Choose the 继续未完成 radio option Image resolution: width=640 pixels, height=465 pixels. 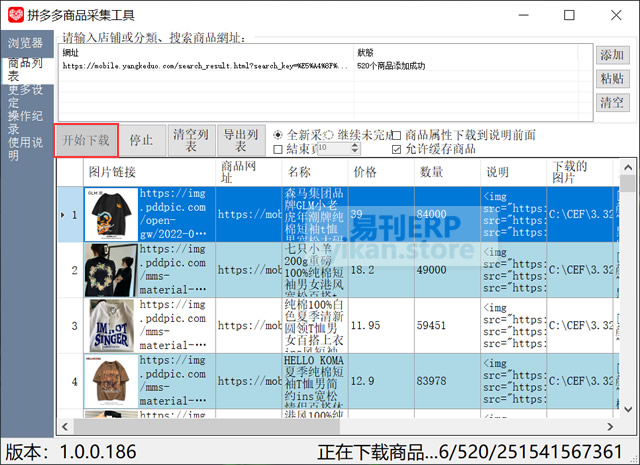[x=328, y=135]
